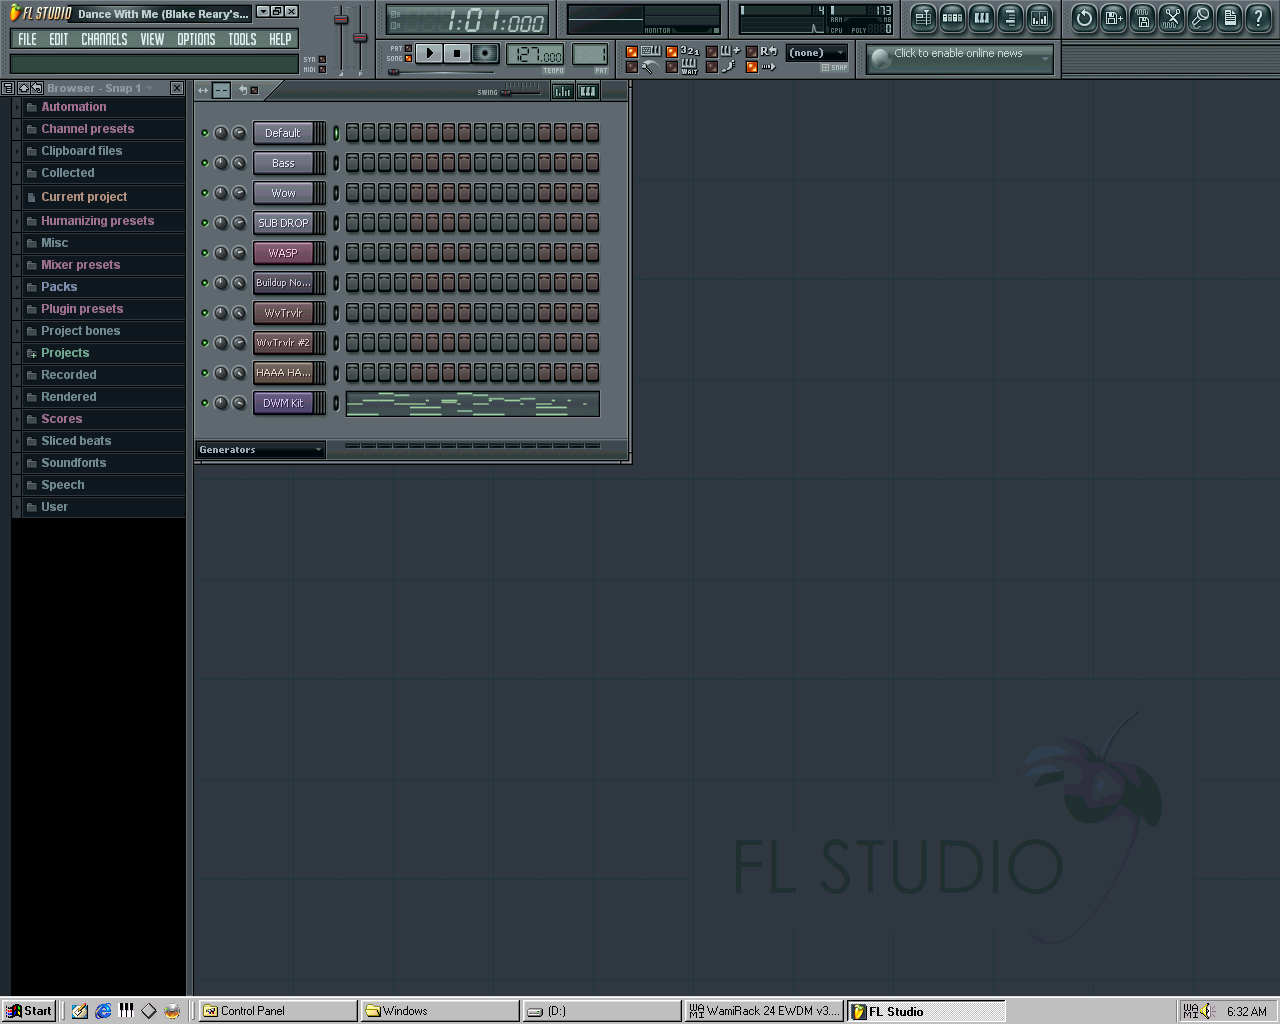Open the CHANNELS menu

[x=104, y=39]
